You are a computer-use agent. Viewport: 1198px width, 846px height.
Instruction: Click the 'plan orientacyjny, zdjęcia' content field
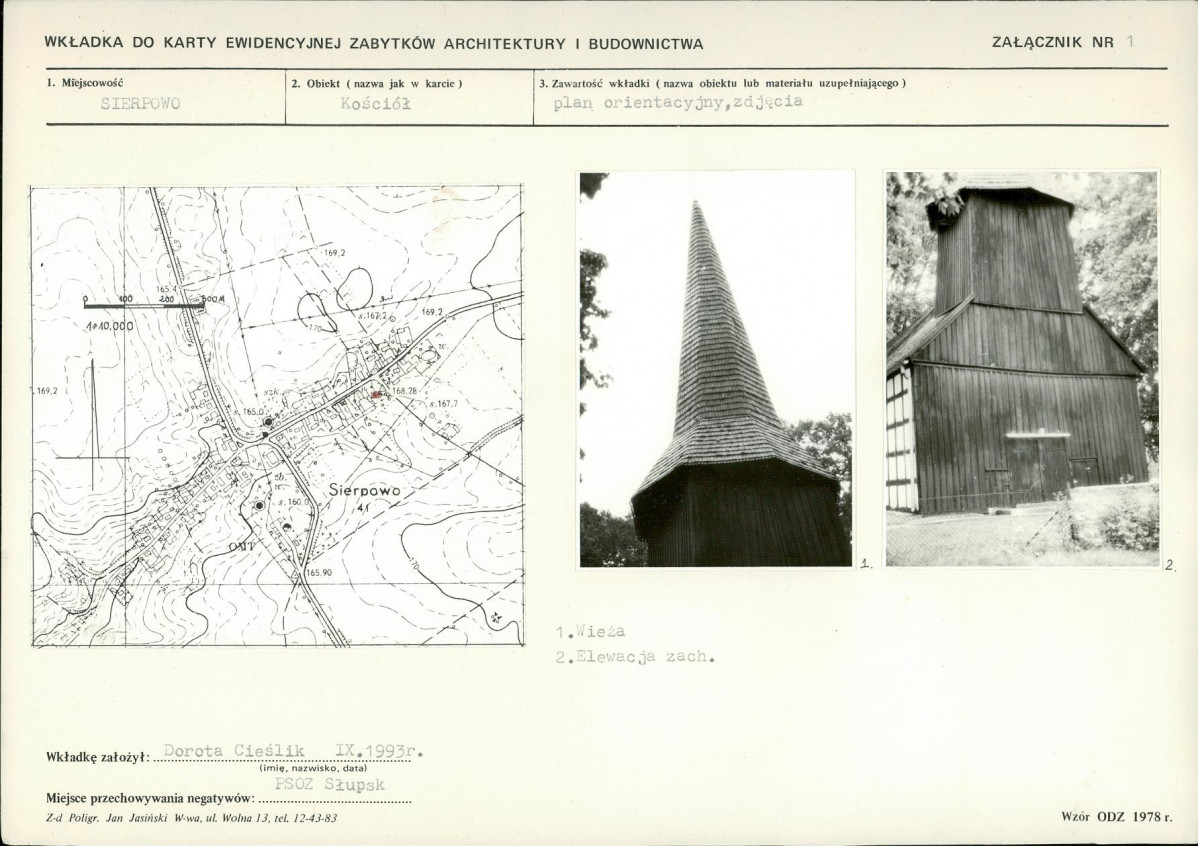677,103
